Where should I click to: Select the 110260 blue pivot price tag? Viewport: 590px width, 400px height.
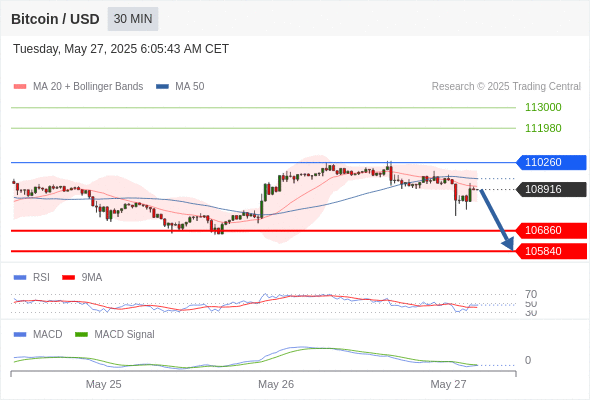pos(551,162)
